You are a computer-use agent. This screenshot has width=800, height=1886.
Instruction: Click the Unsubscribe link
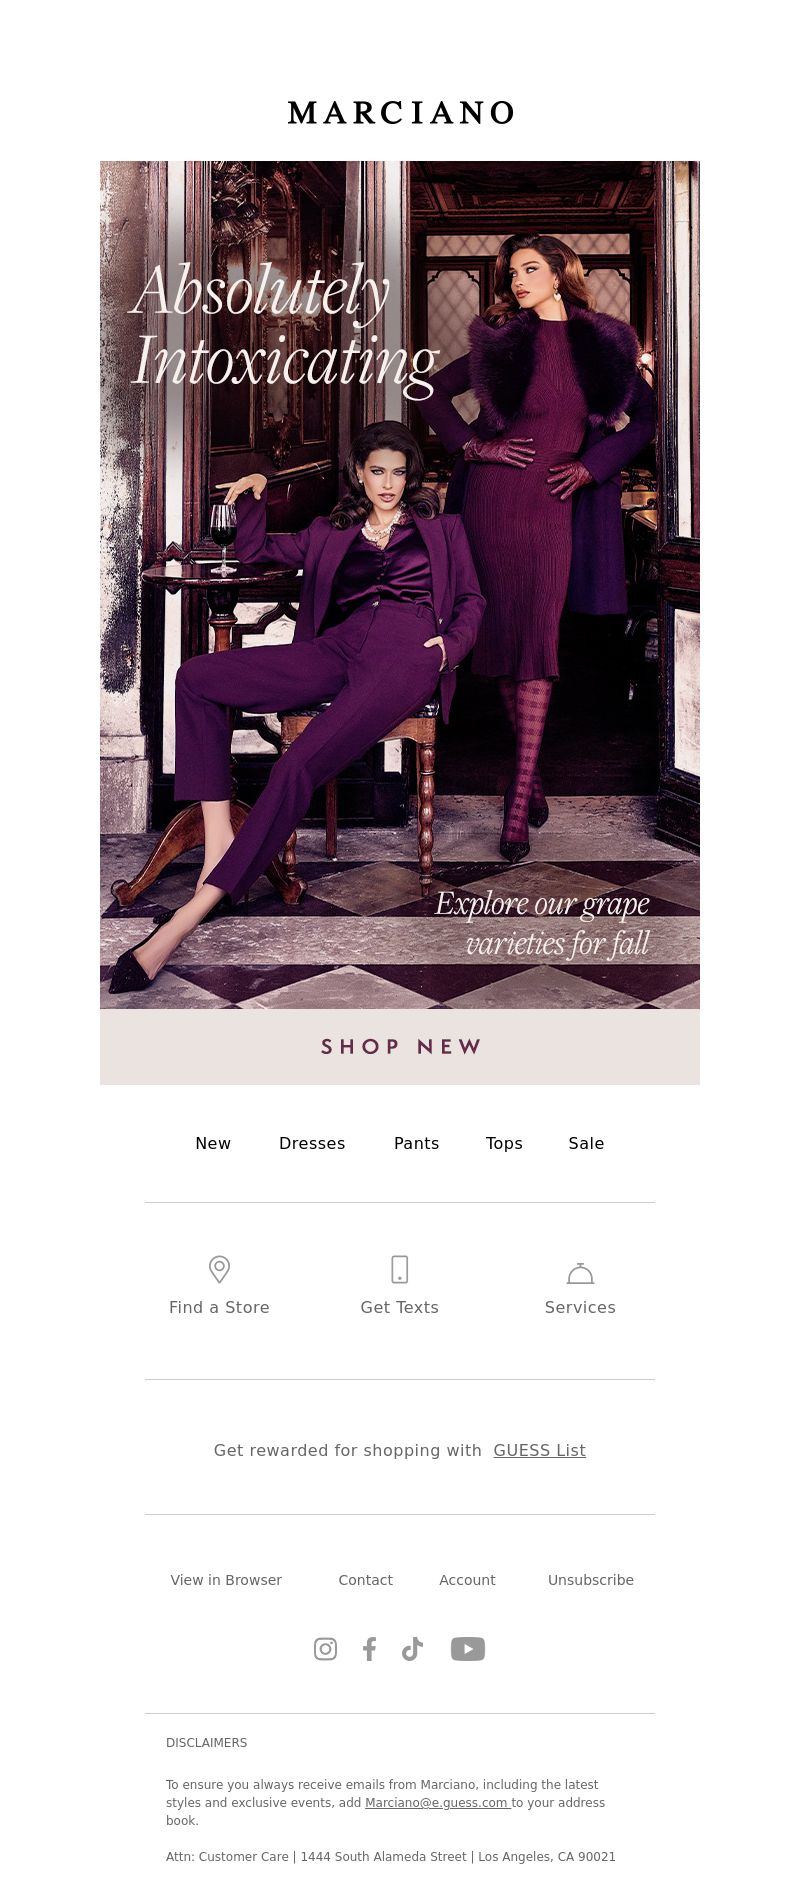pyautogui.click(x=590, y=1580)
